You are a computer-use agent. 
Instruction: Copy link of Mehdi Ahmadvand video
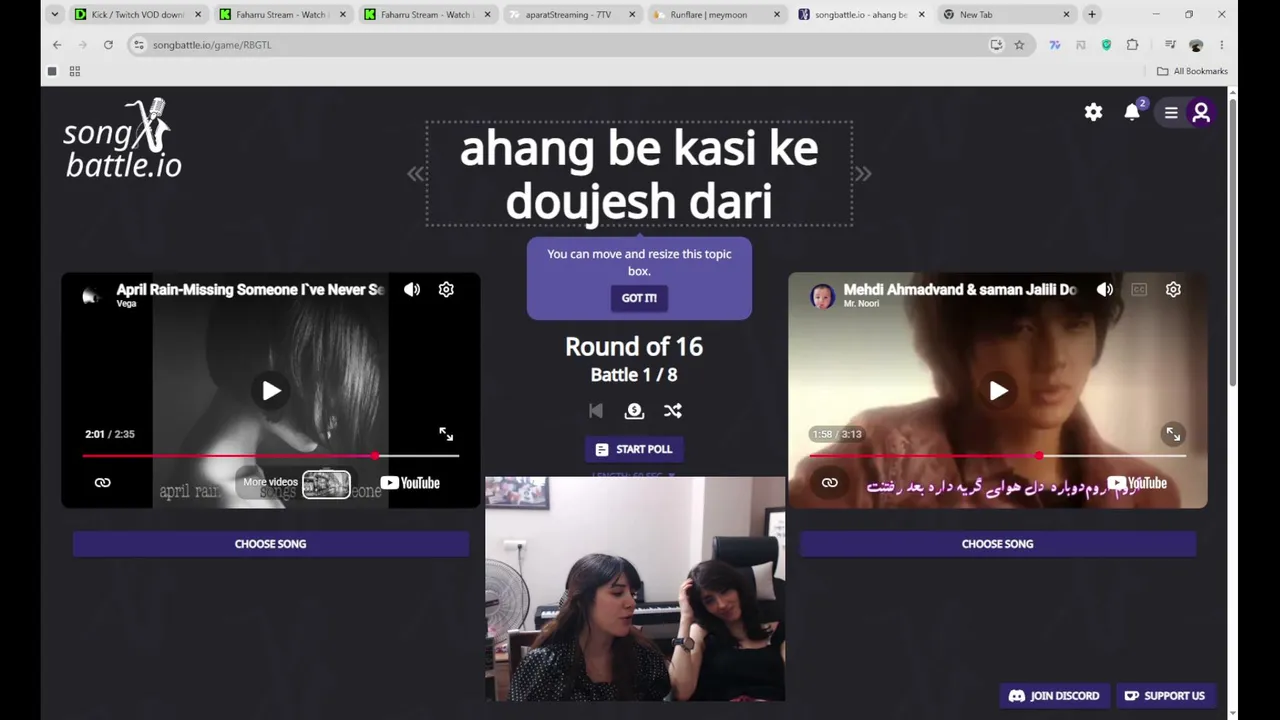(x=829, y=483)
